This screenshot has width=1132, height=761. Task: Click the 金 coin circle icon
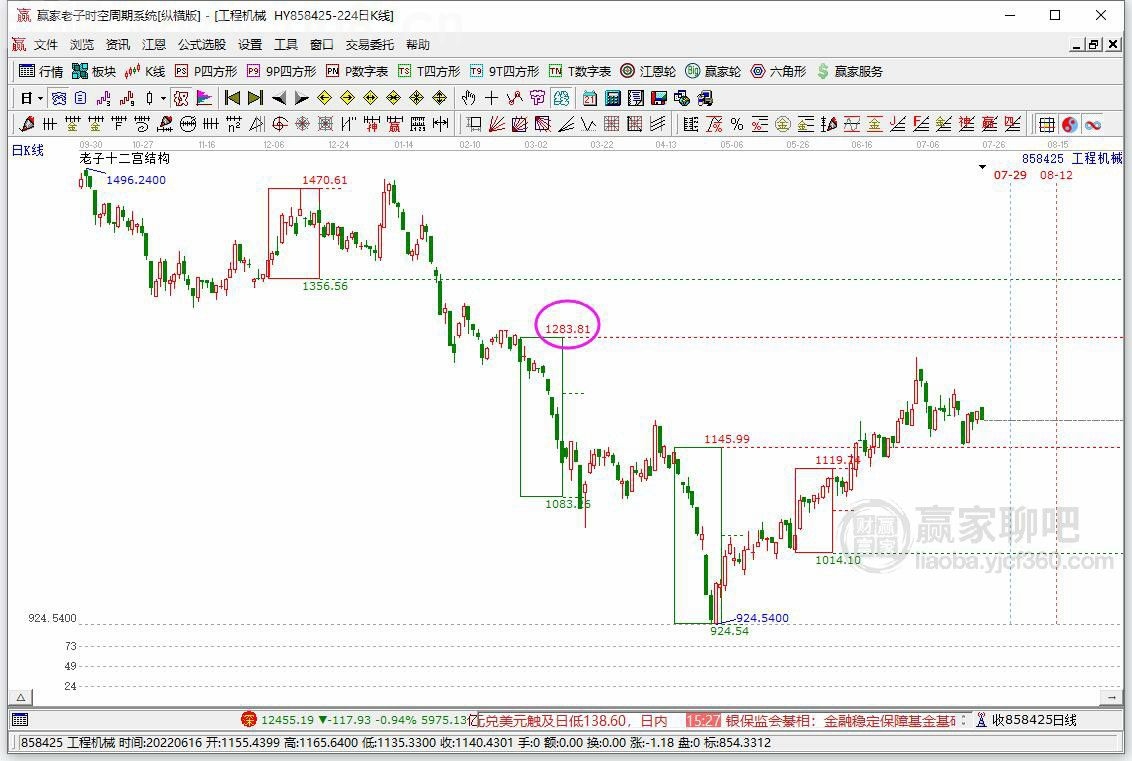(x=783, y=124)
